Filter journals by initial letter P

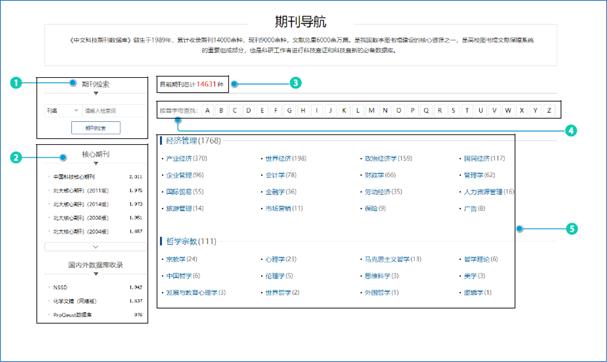(412, 110)
